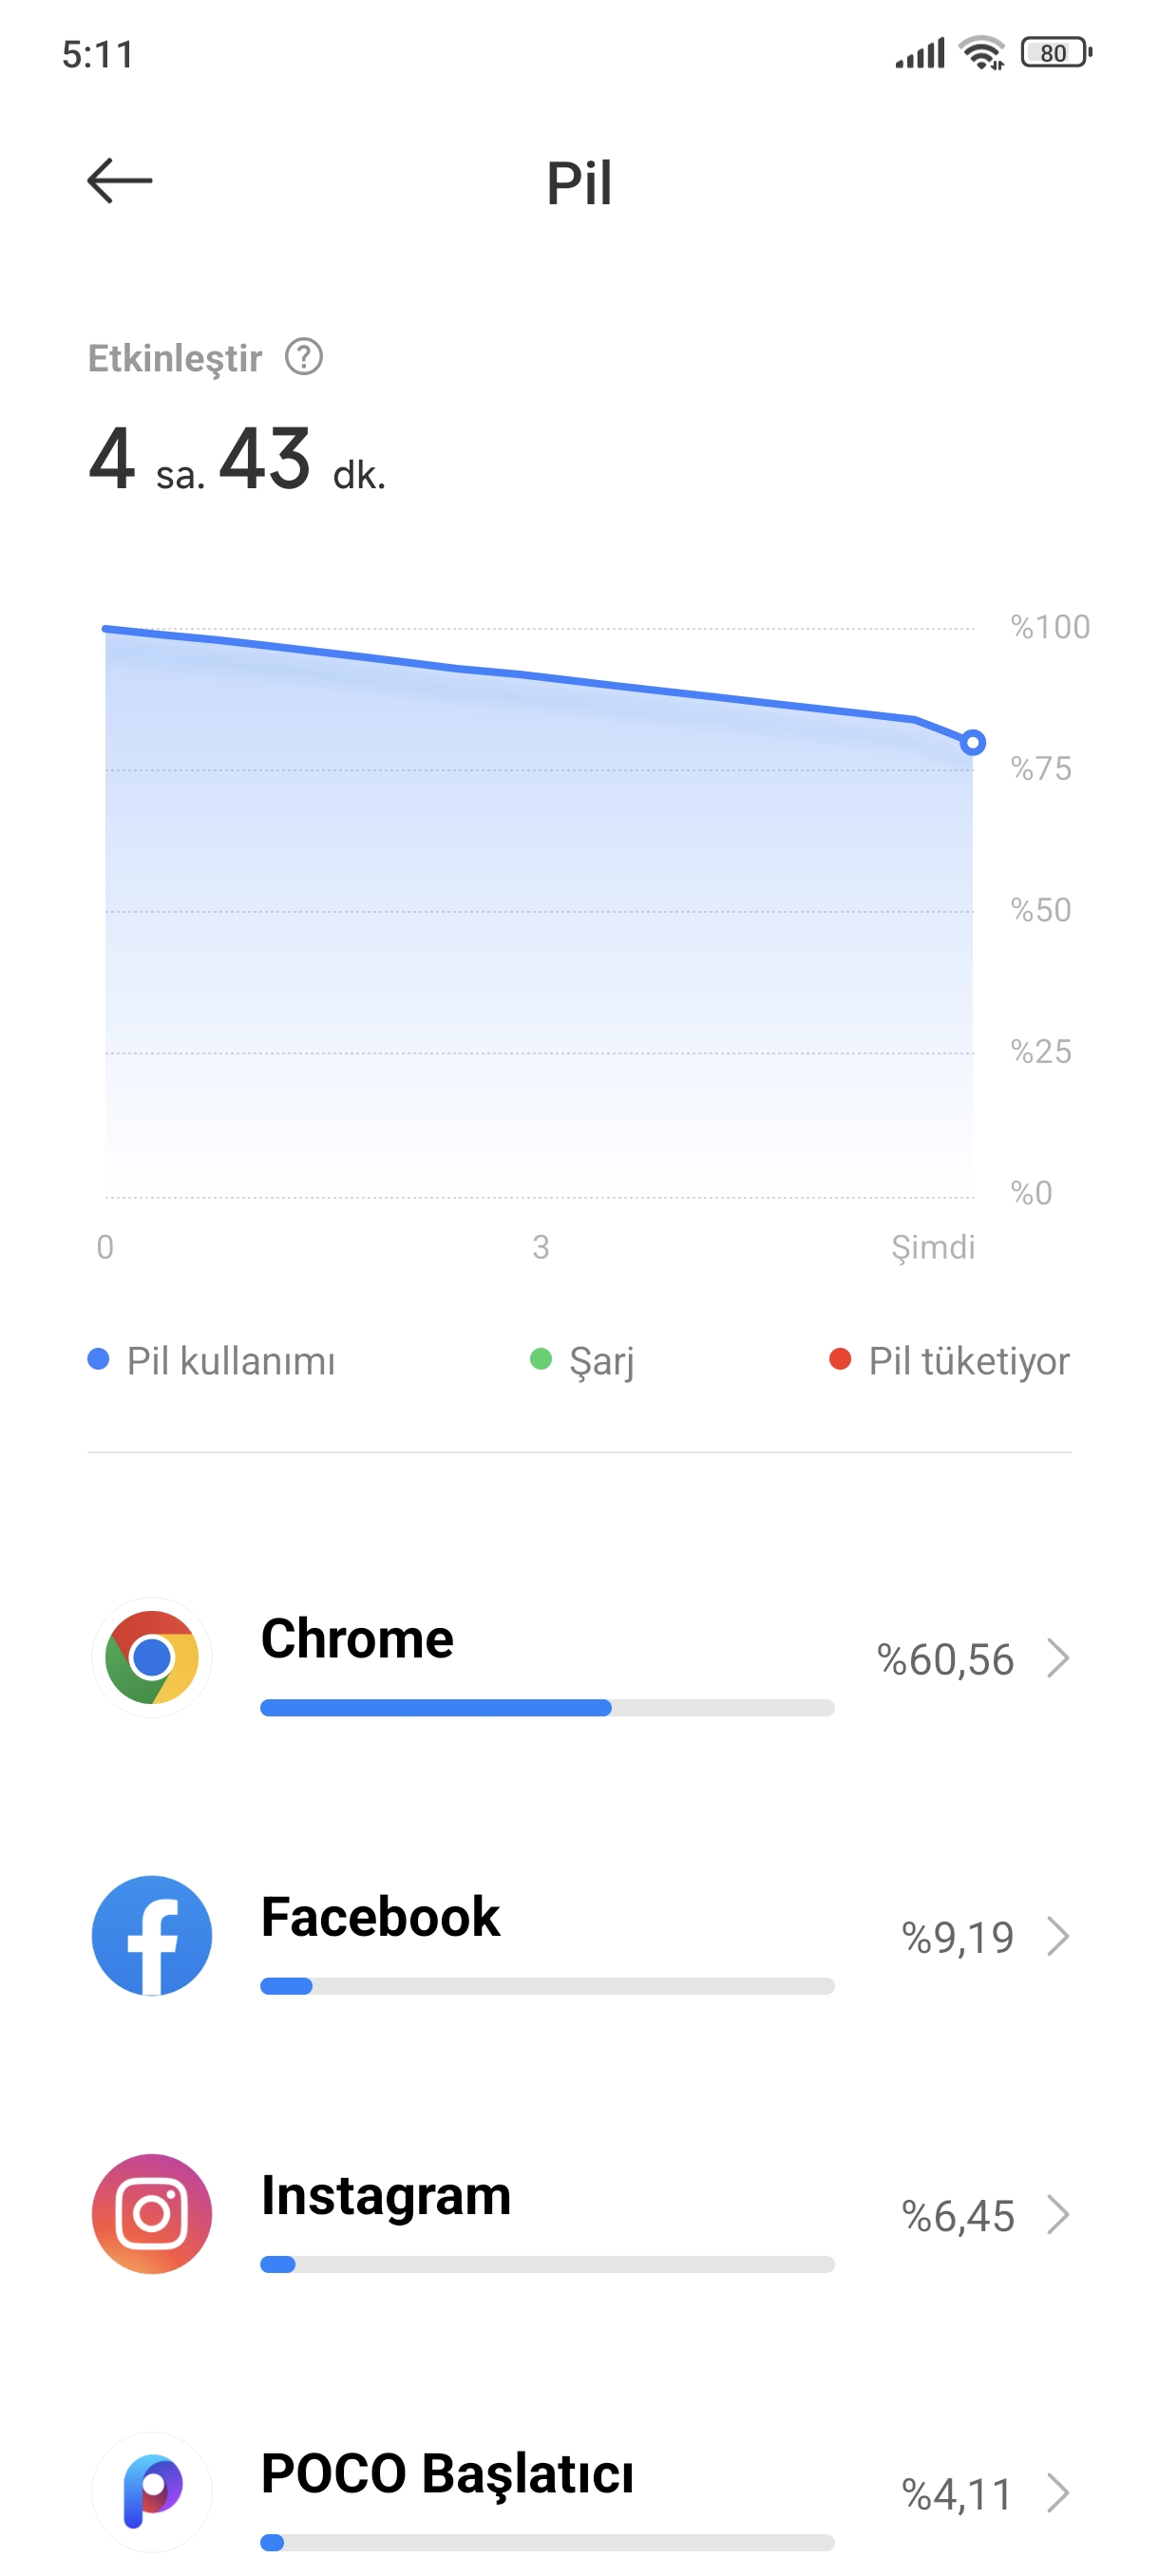Tap the back arrow icon

pyautogui.click(x=119, y=181)
